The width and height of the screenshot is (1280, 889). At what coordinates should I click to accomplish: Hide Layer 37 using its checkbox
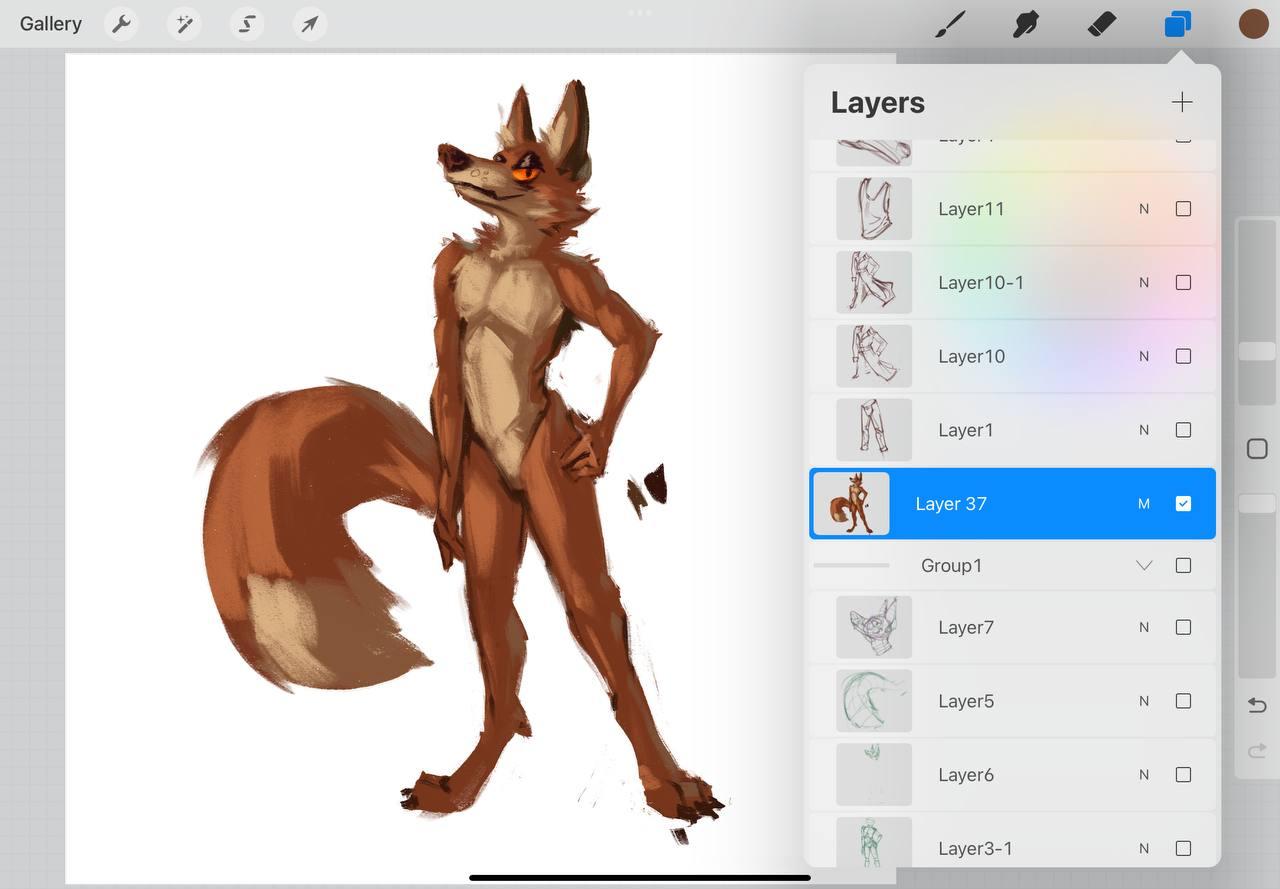click(1183, 504)
